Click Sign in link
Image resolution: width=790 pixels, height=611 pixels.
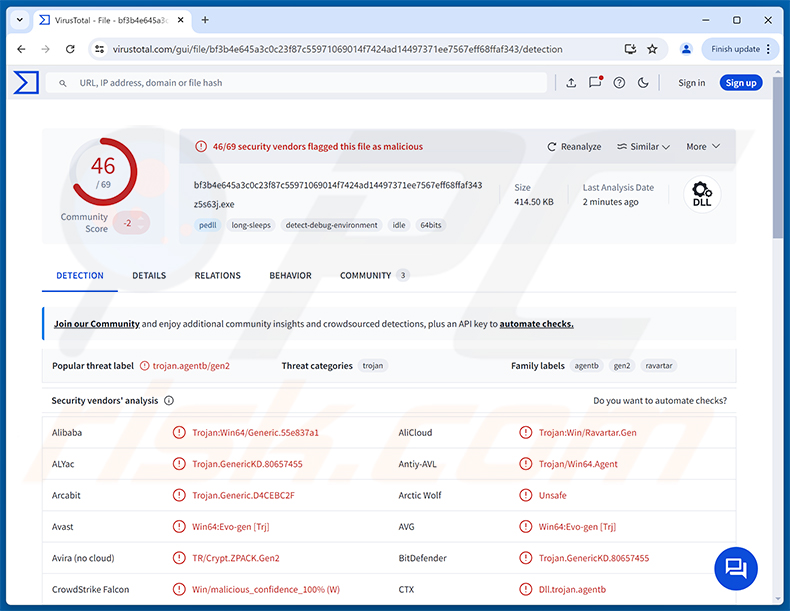pos(692,83)
